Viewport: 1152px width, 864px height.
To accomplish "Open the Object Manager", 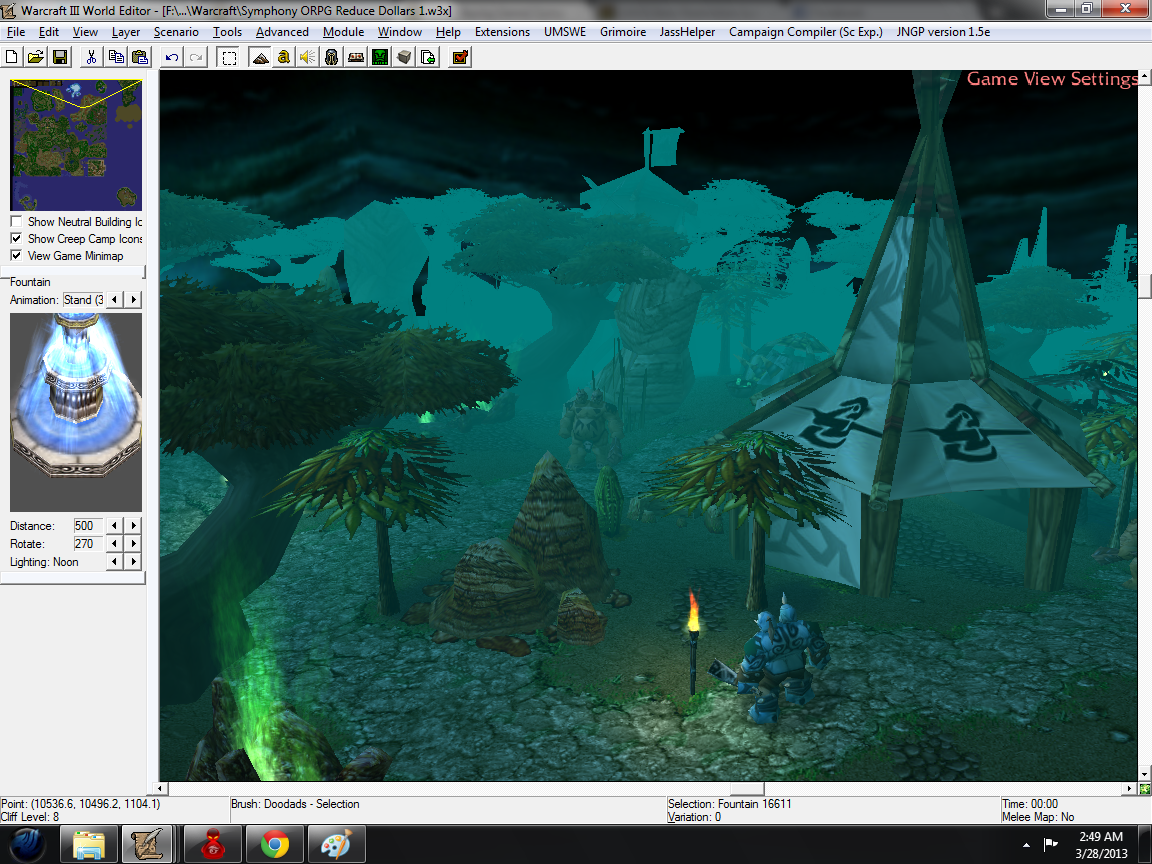I will 404,57.
